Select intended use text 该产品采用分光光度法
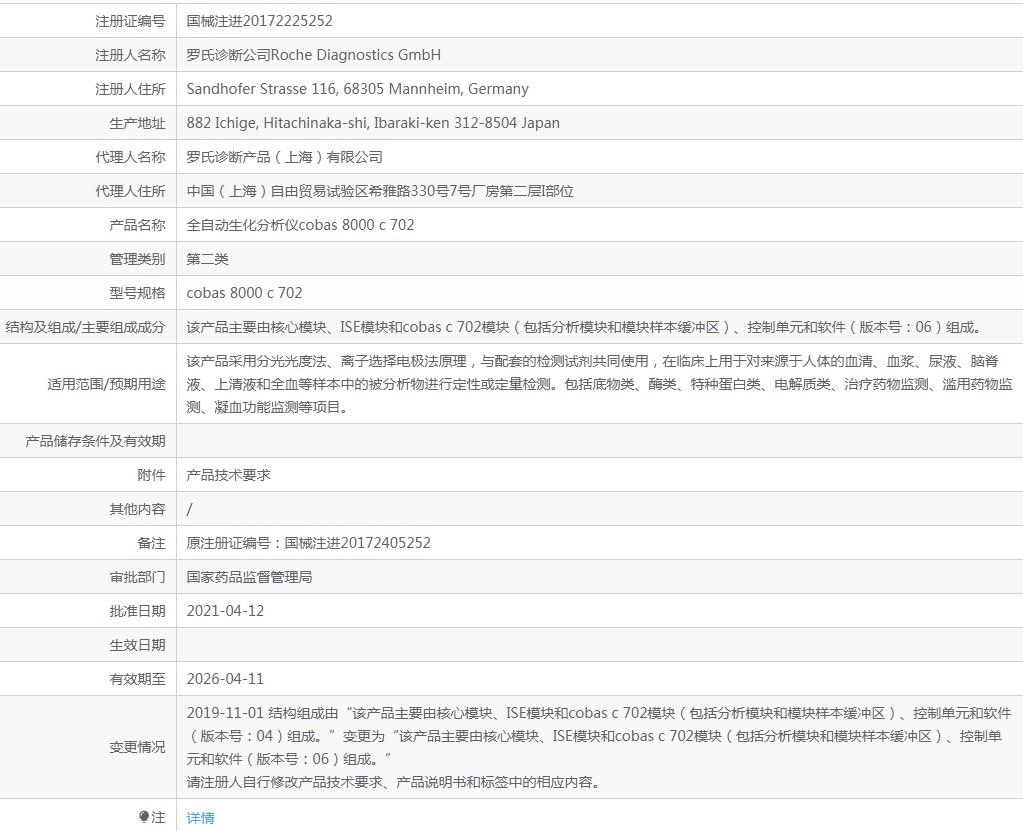Image resolution: width=1023 pixels, height=831 pixels. point(600,384)
